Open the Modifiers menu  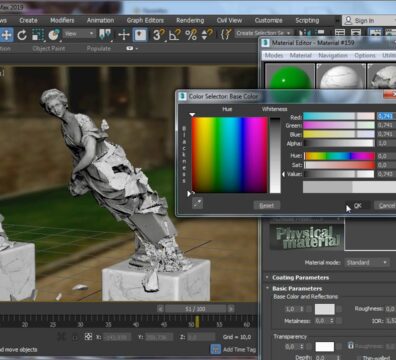[62, 20]
